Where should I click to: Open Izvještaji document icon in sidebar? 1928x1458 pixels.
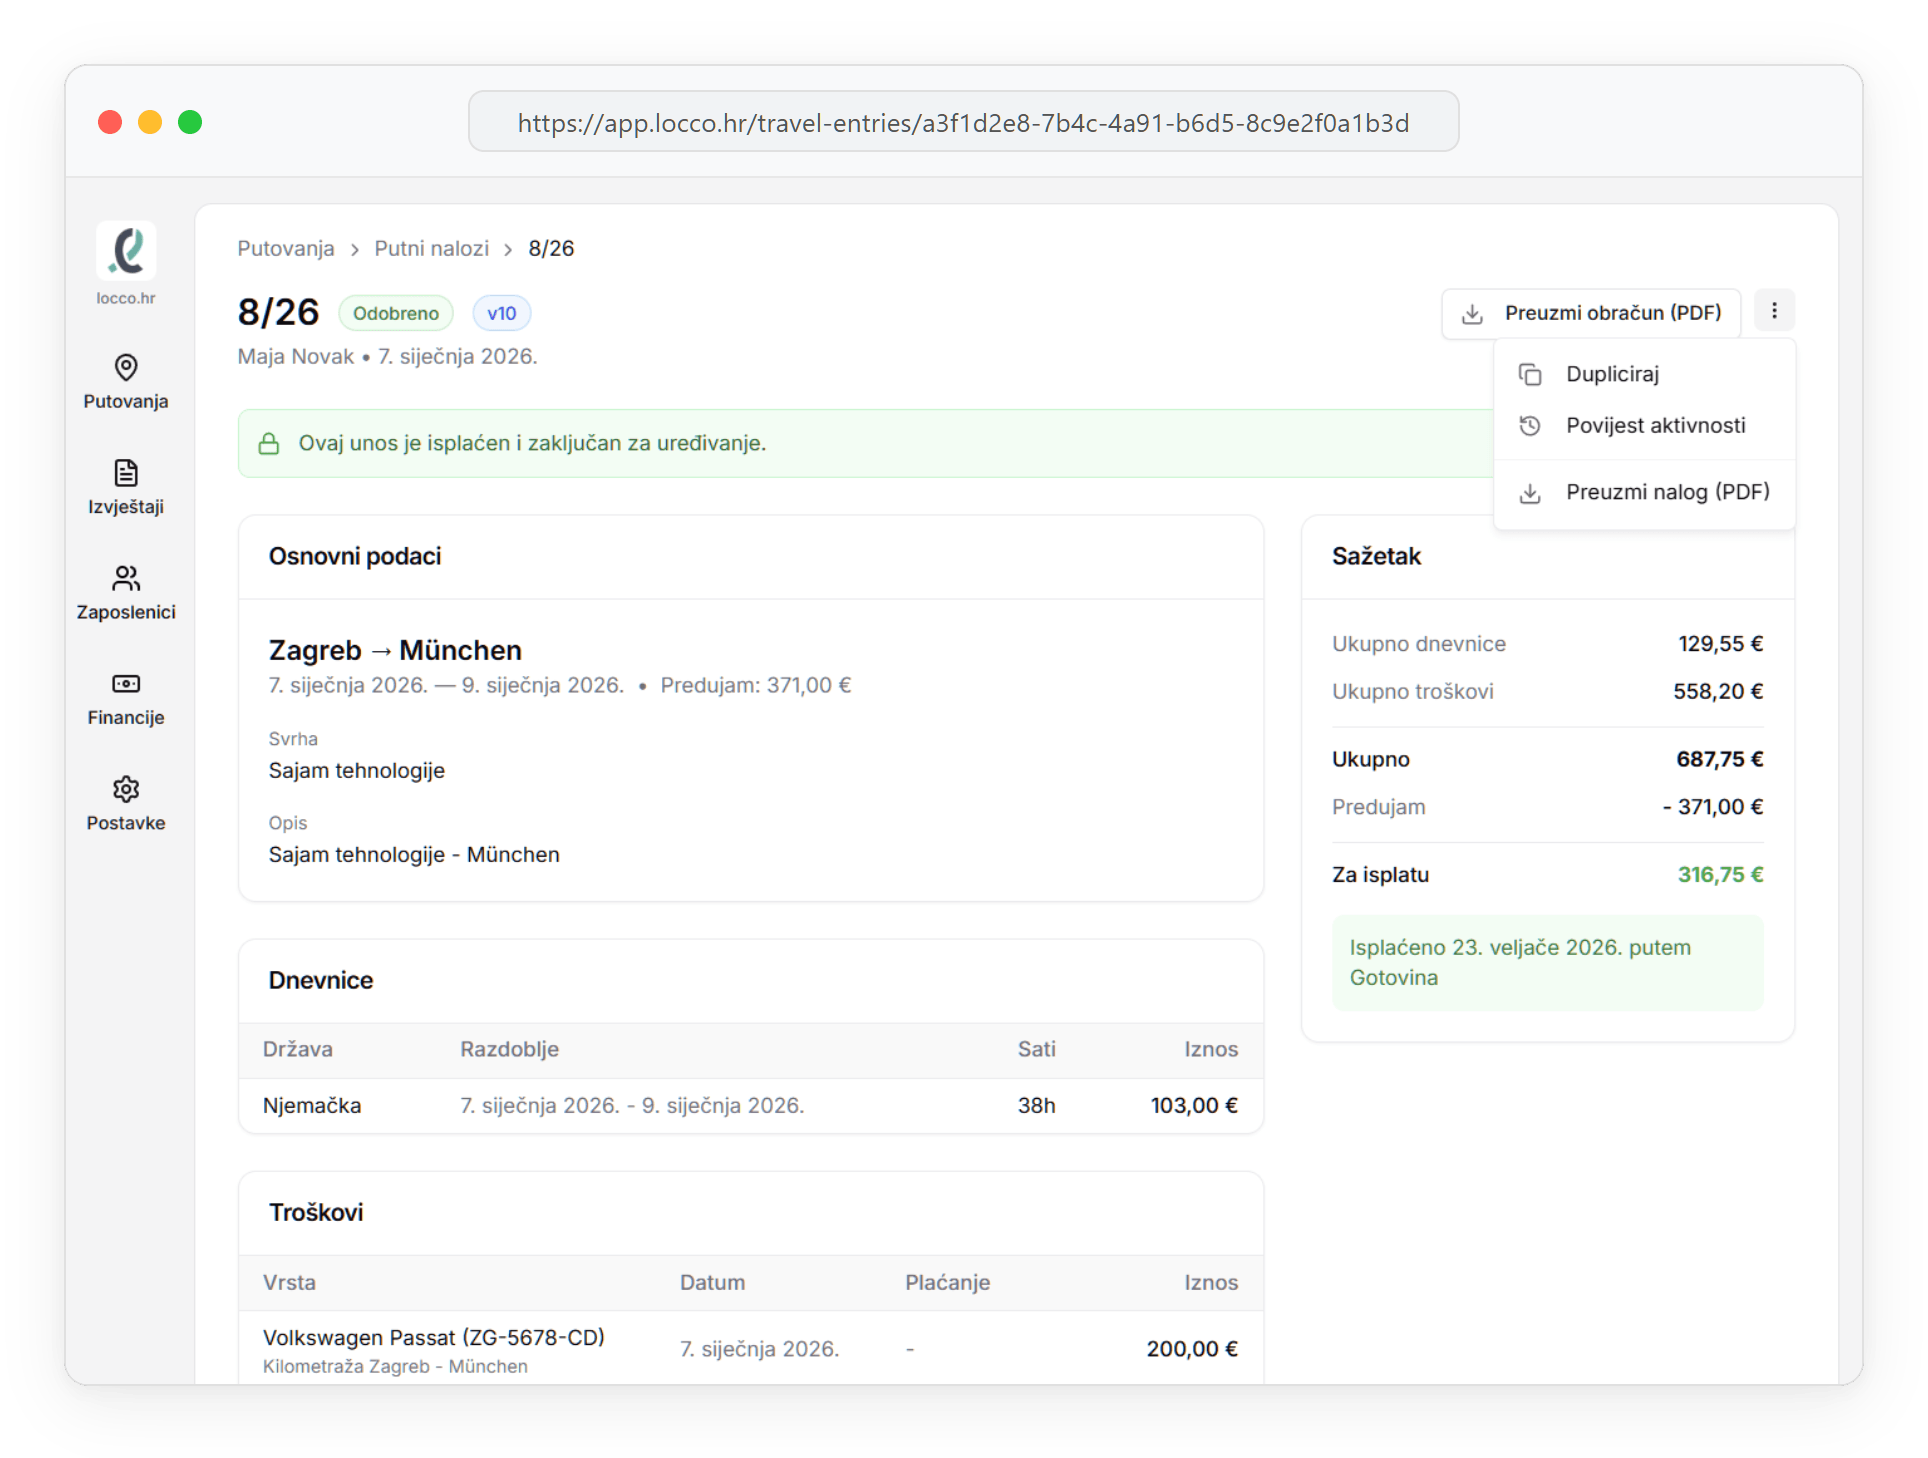pyautogui.click(x=126, y=473)
